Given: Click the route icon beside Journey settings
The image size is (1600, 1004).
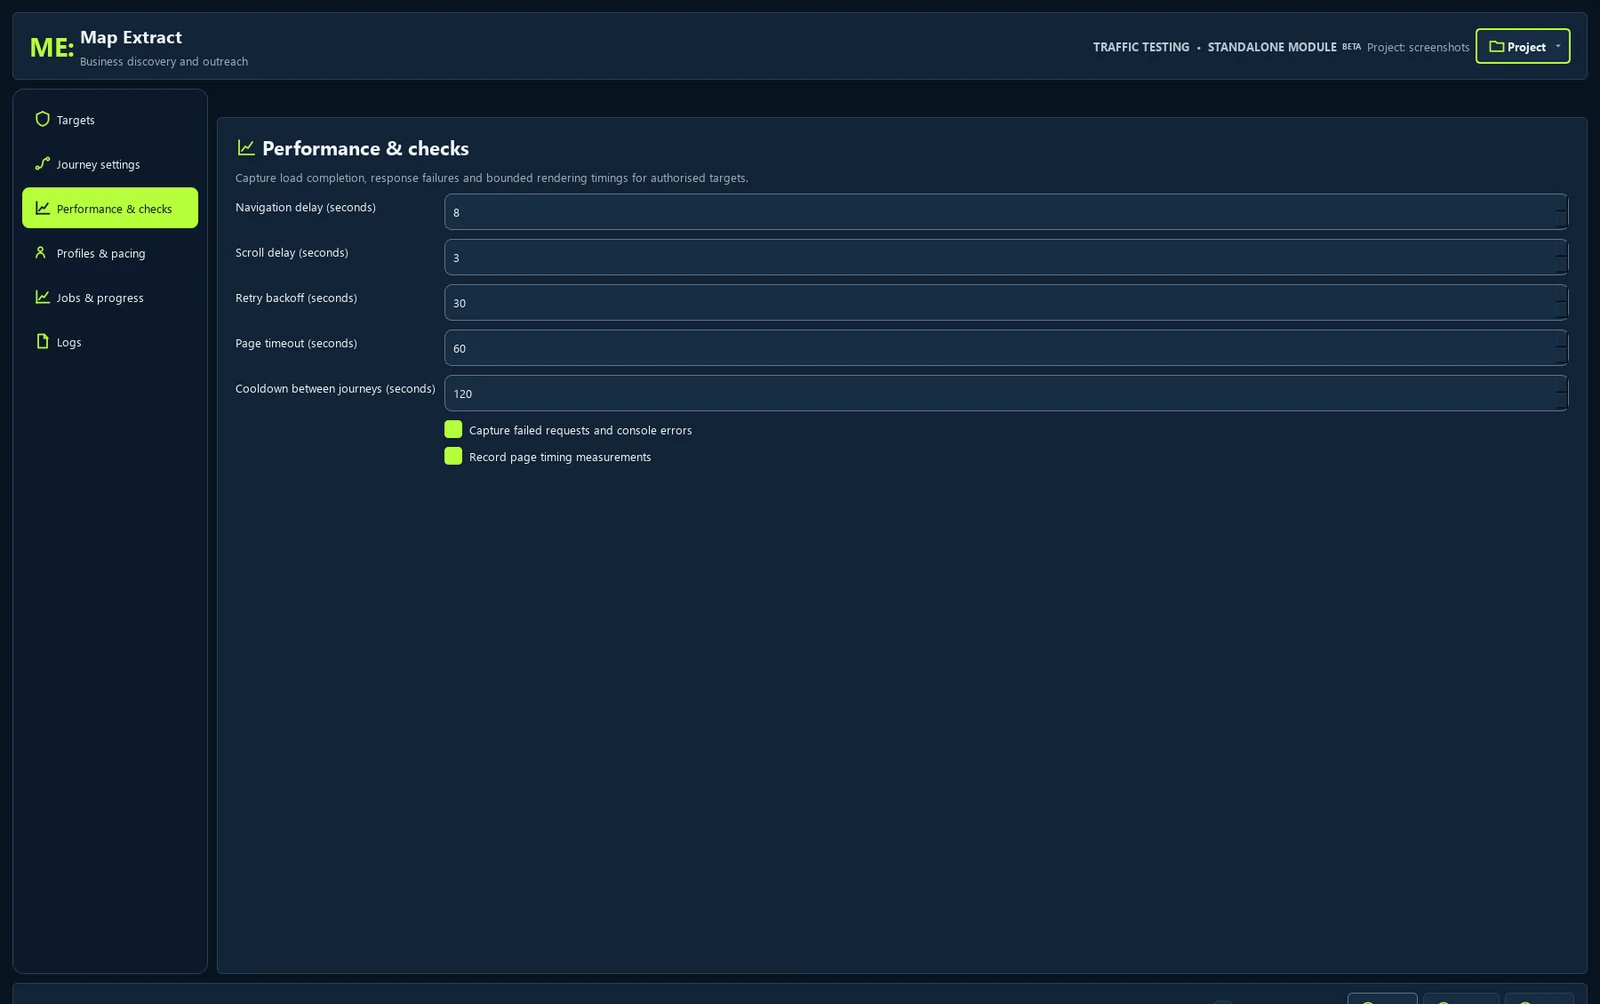Looking at the screenshot, I should point(42,164).
